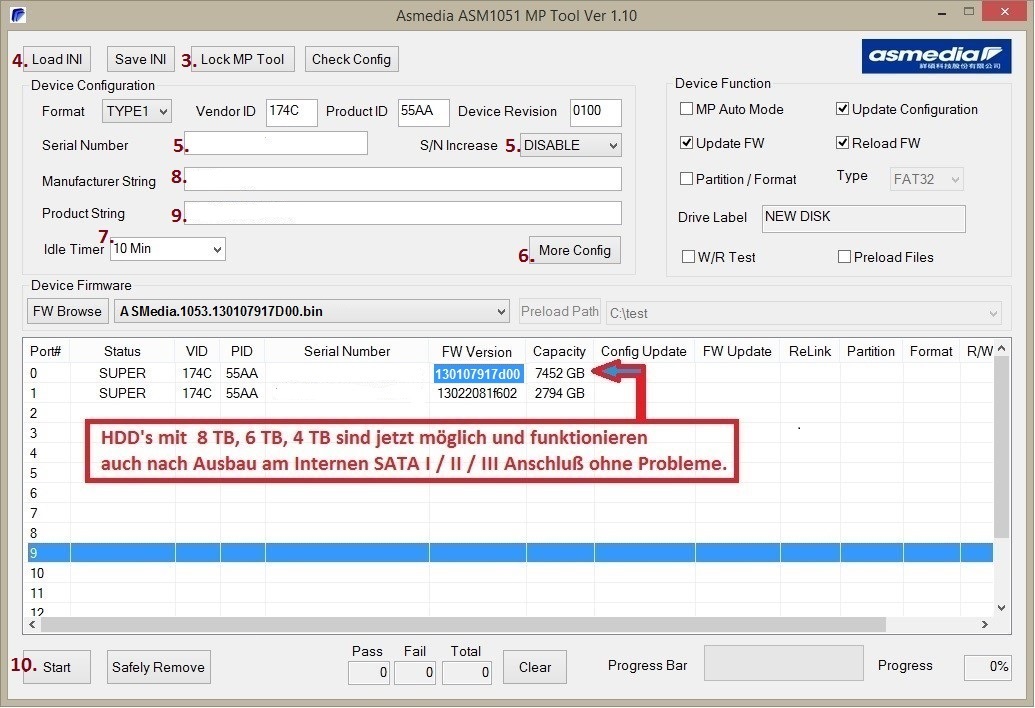Click the Progress Bar indicator

(784, 663)
